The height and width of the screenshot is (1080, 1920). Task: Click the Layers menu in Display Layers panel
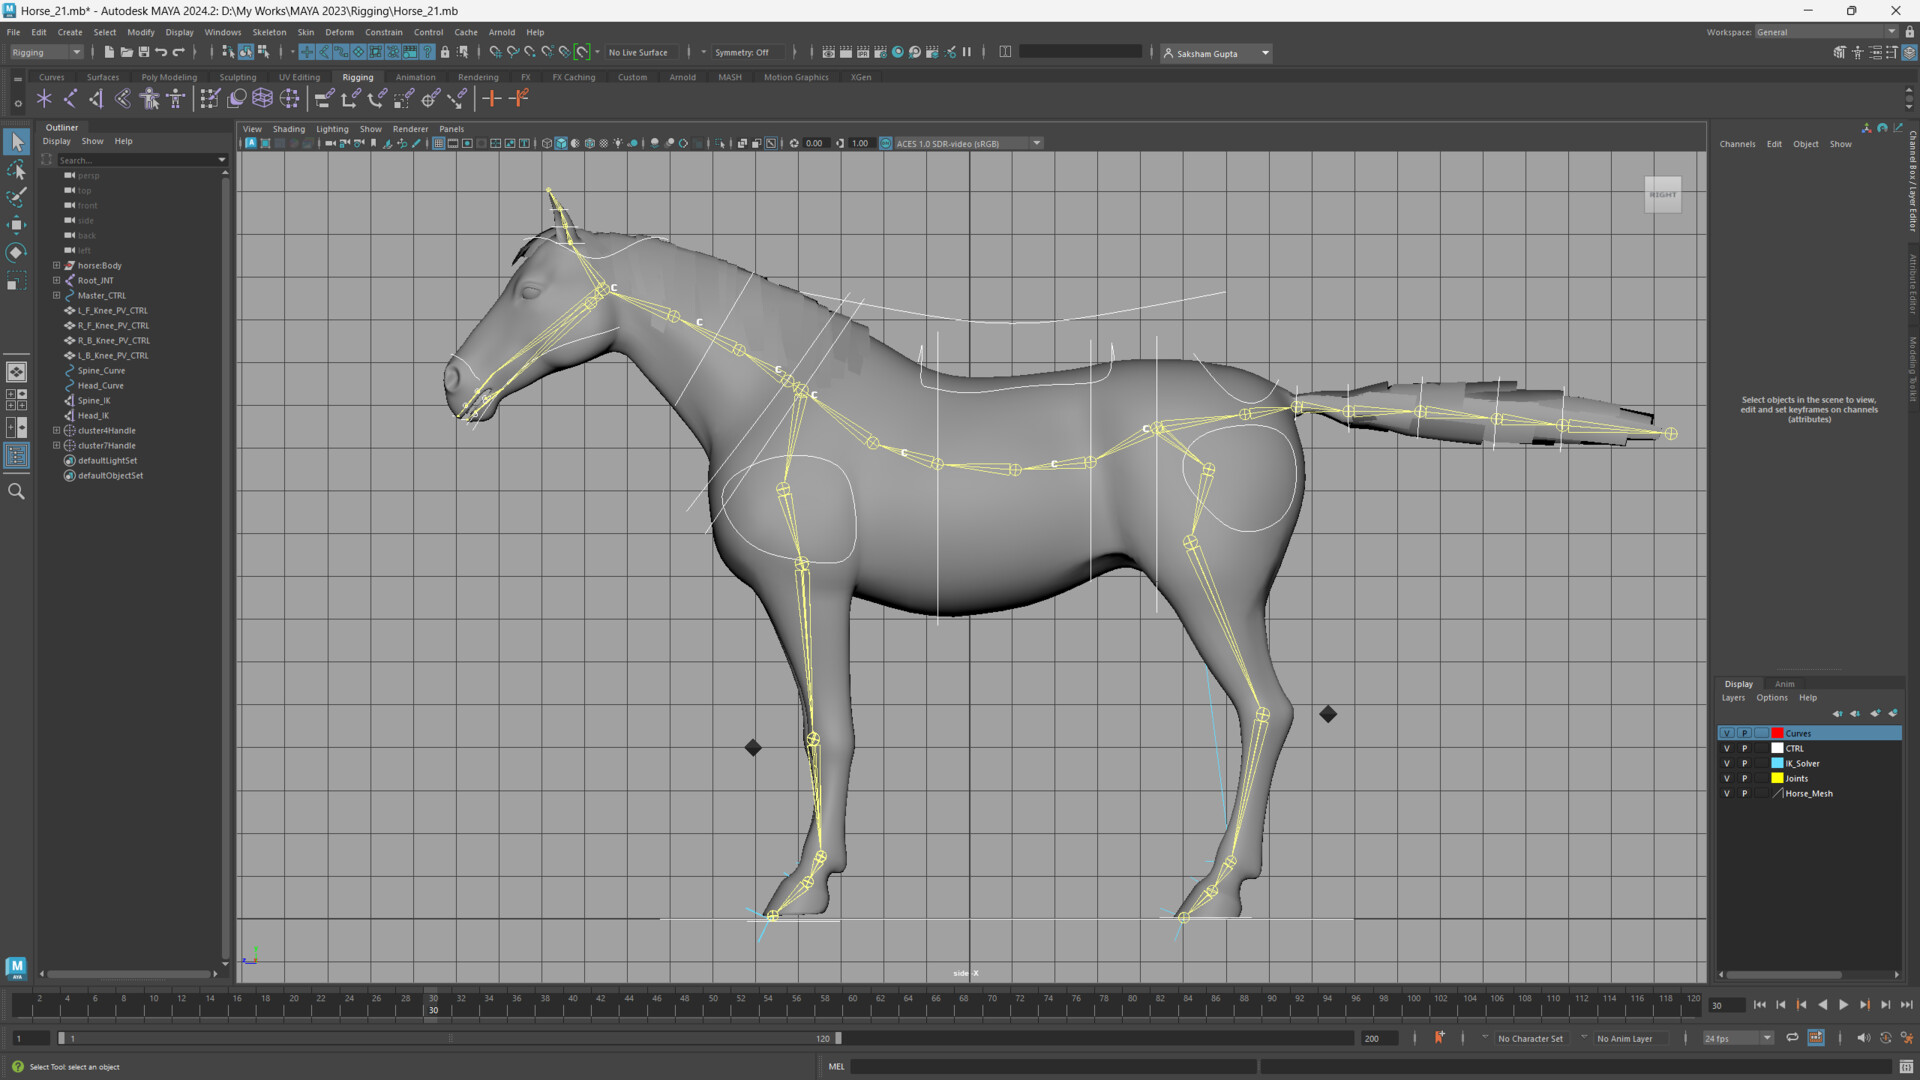[x=1734, y=697]
